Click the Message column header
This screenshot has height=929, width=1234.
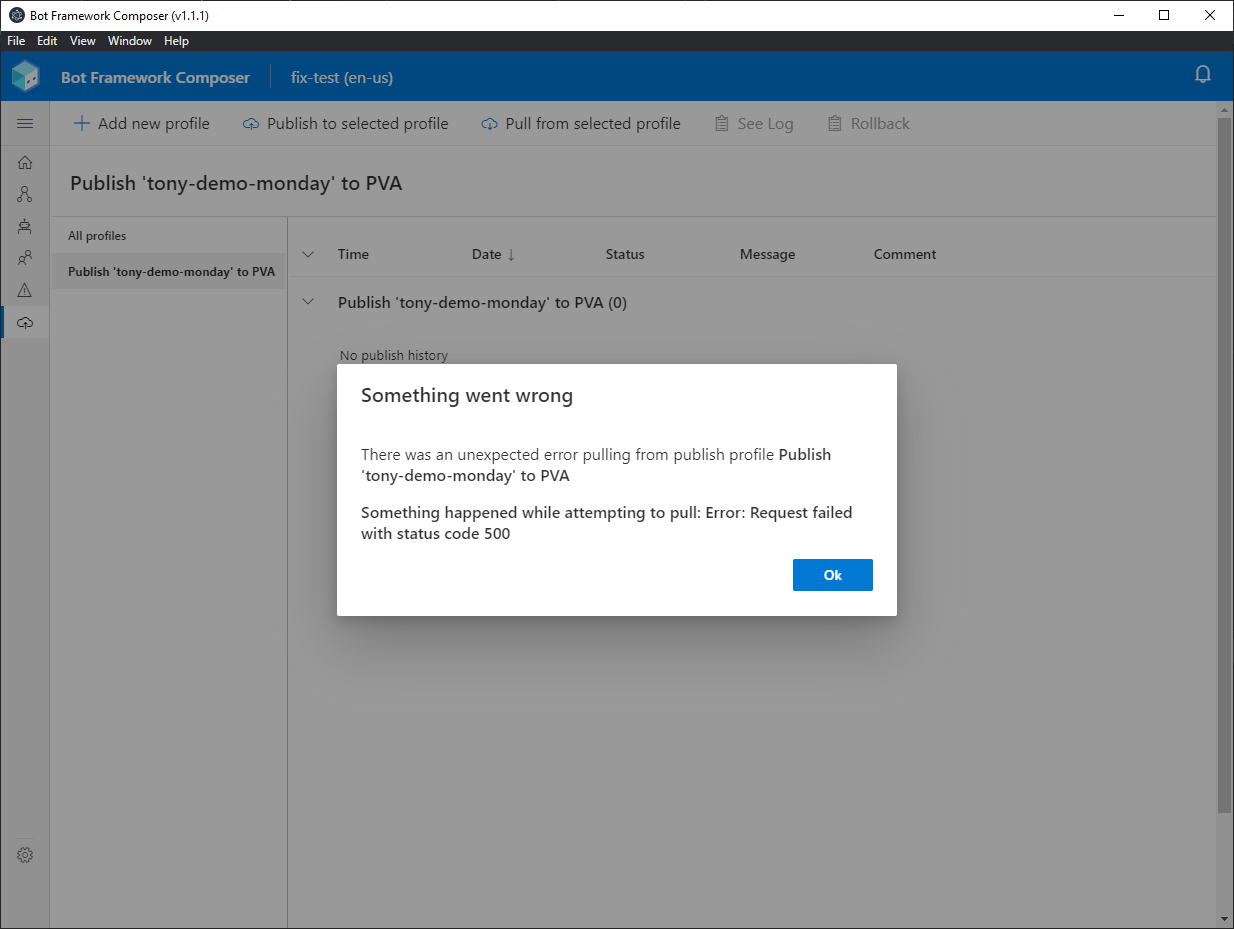pyautogui.click(x=767, y=254)
